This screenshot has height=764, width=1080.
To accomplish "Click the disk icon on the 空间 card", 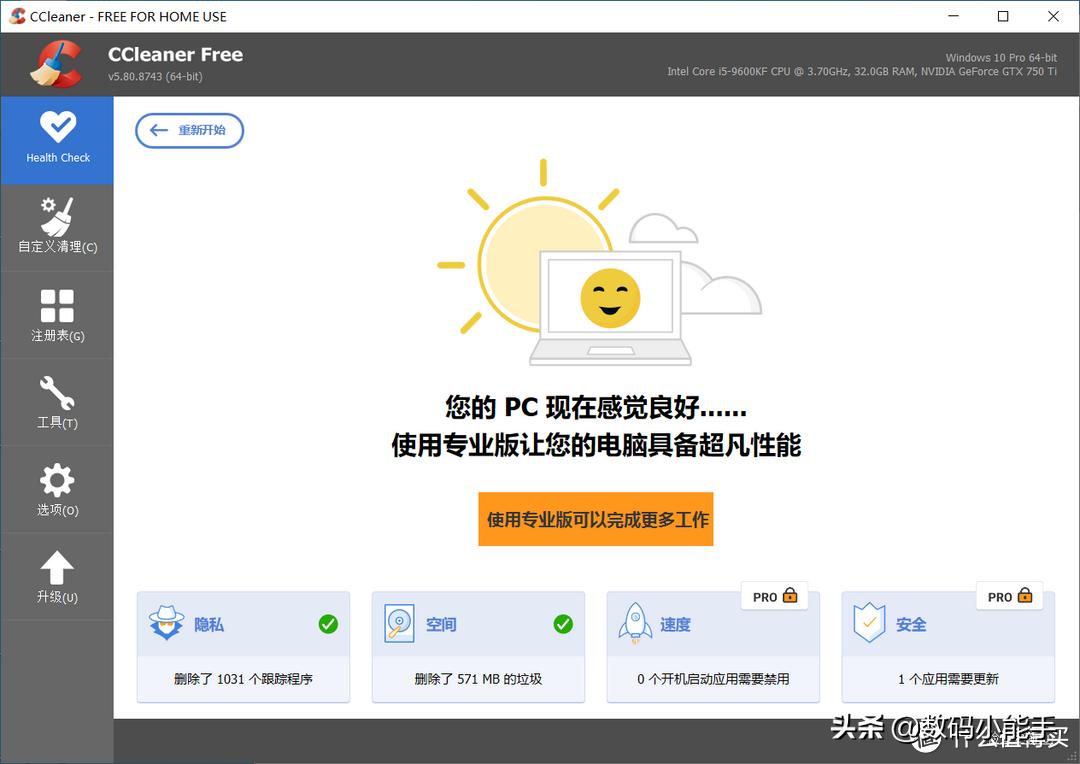I will [402, 623].
